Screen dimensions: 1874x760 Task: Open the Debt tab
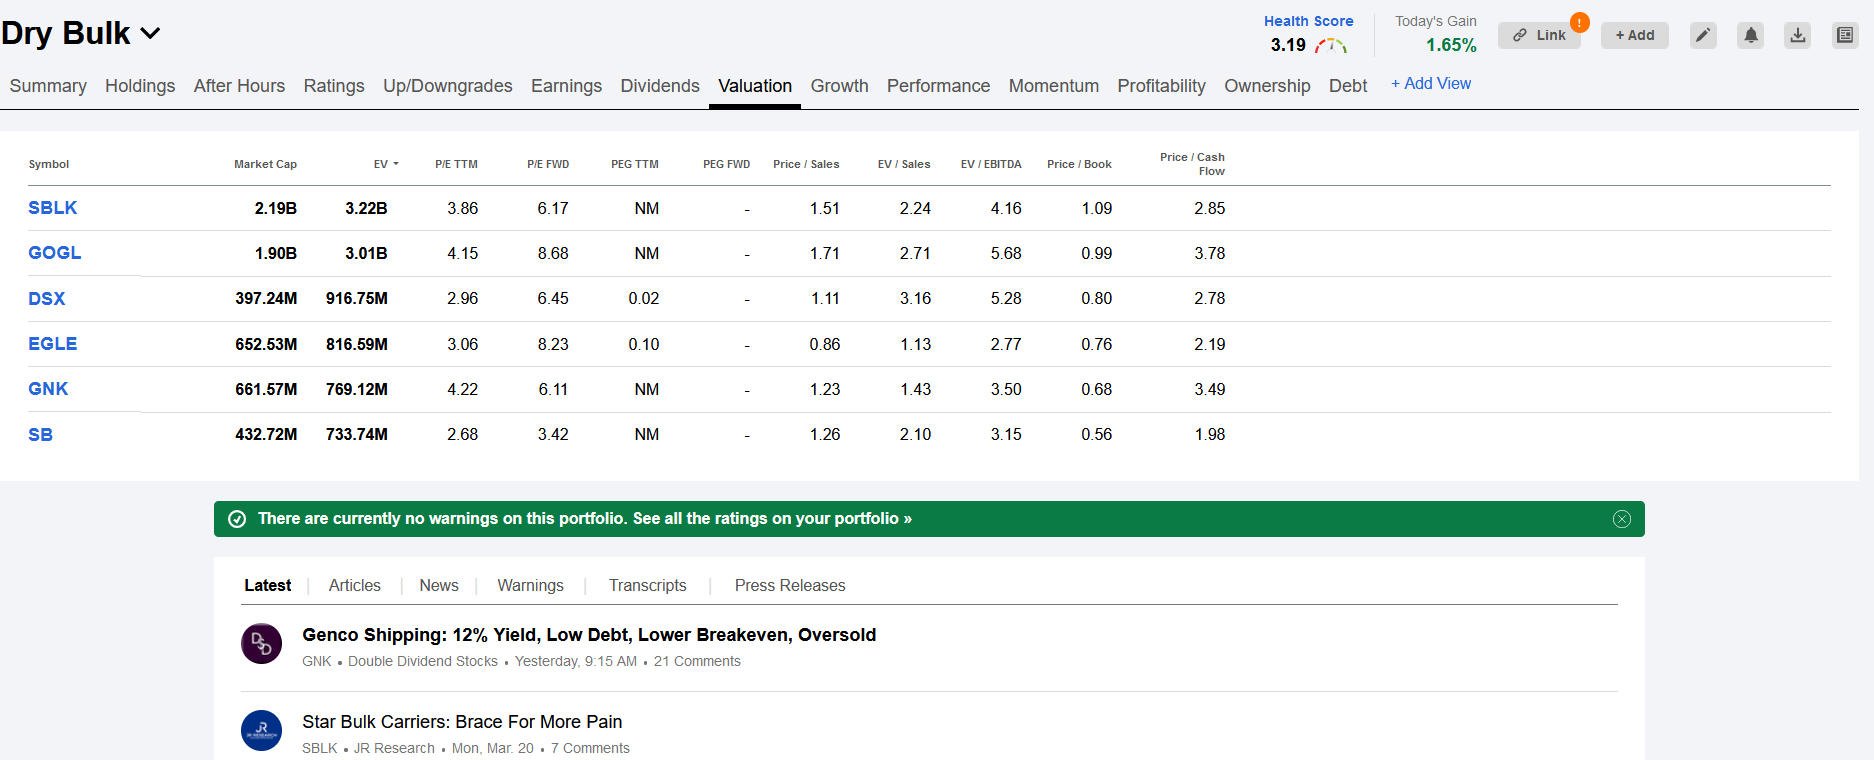(x=1348, y=86)
